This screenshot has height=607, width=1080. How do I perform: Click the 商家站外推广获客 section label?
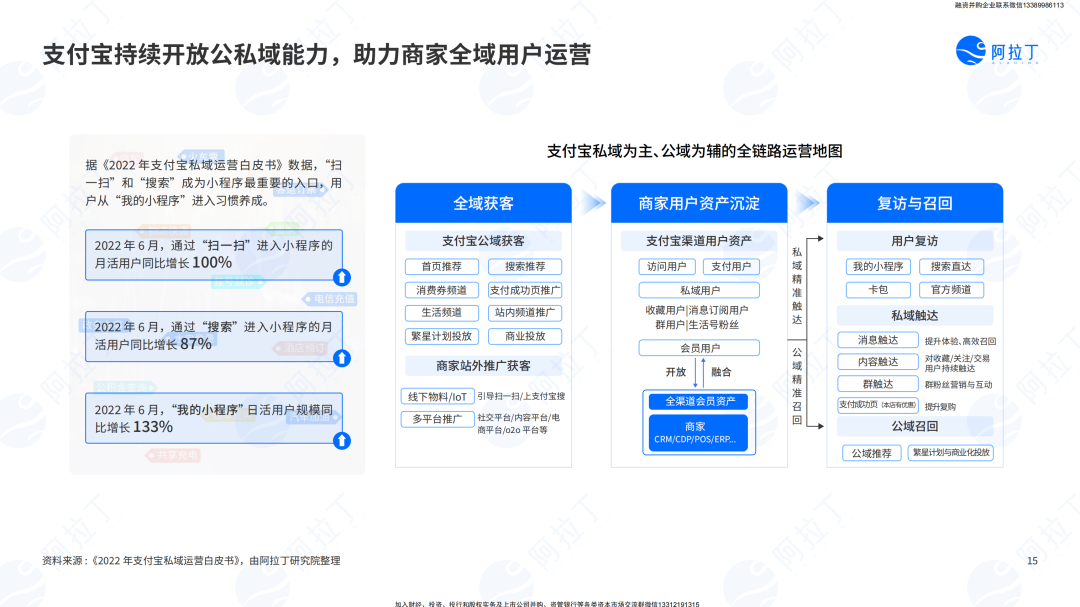pyautogui.click(x=483, y=366)
